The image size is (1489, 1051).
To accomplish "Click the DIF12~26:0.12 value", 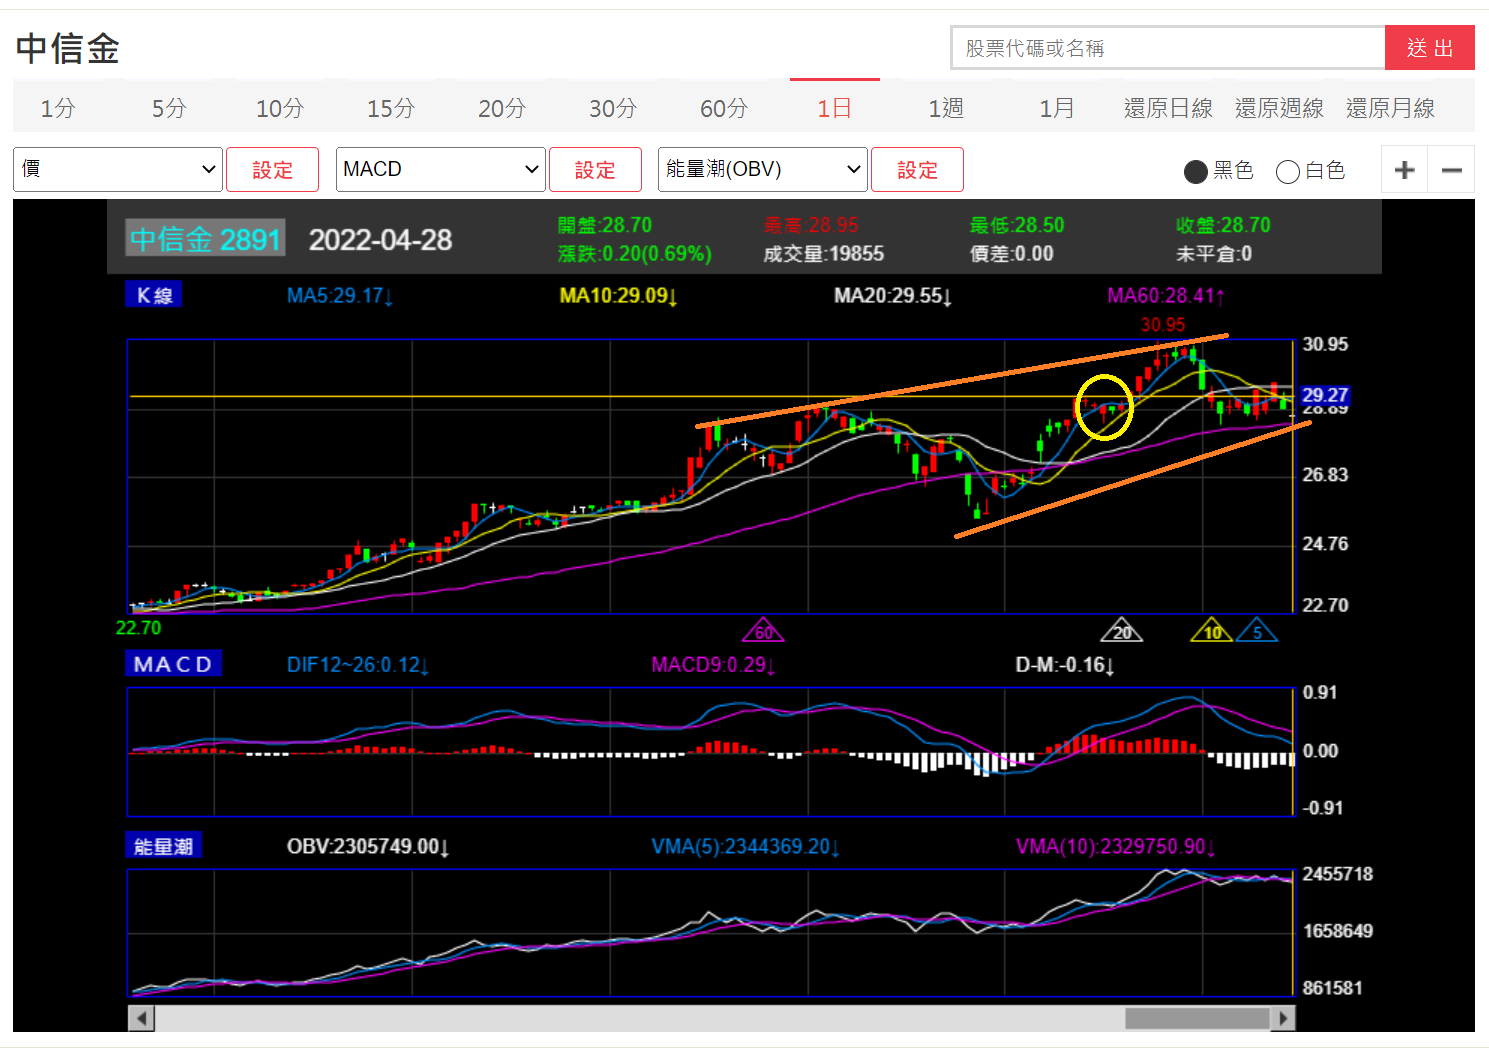I will pos(358,665).
